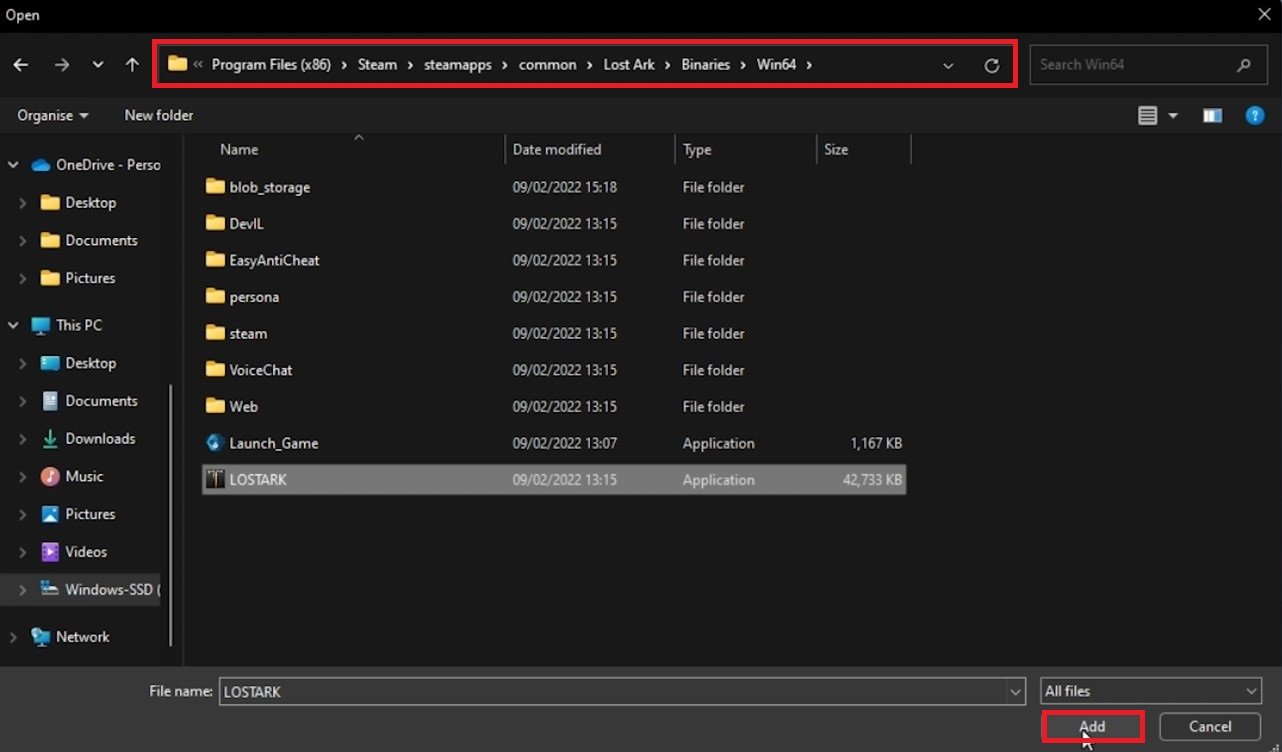Collapse the This PC node
This screenshot has width=1282, height=752.
[13, 326]
